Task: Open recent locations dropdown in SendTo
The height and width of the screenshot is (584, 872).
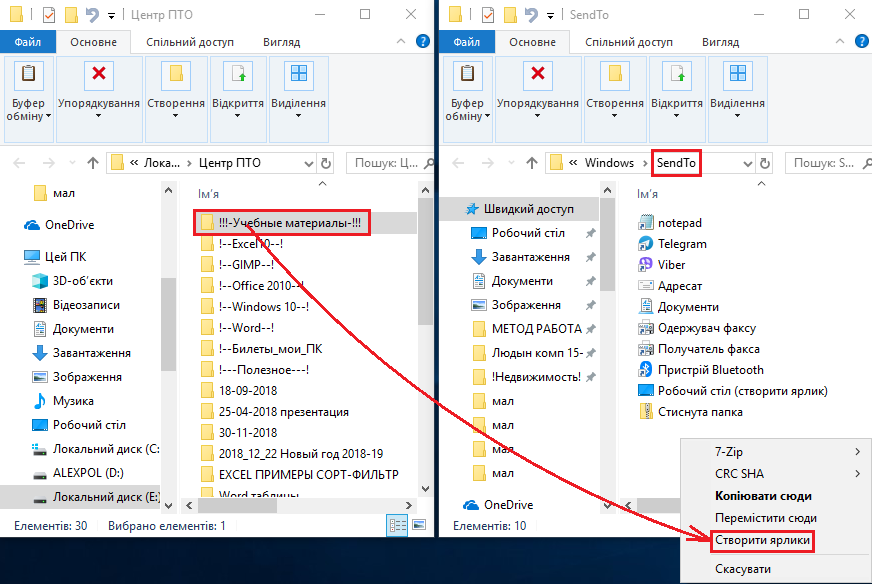Action: [511, 164]
